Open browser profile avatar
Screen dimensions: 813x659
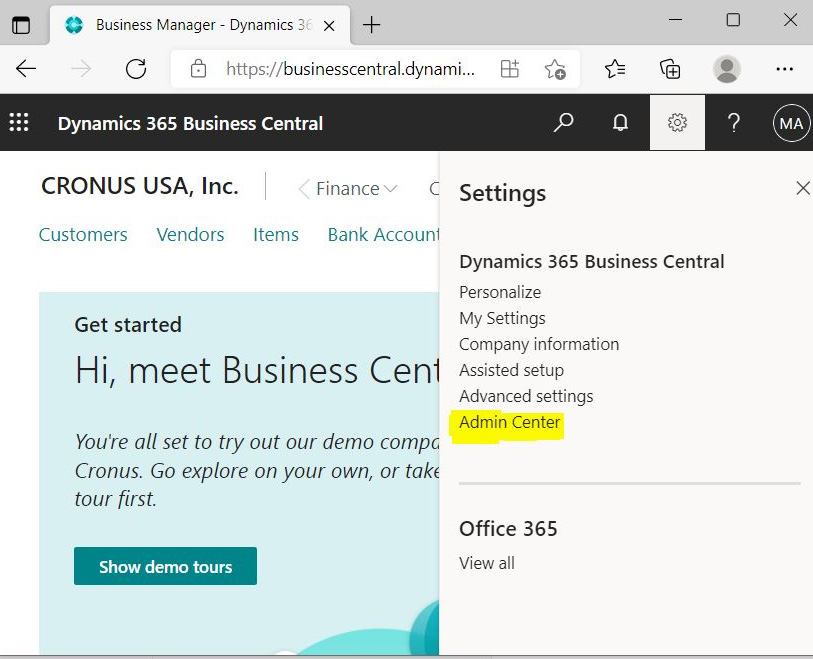click(726, 68)
